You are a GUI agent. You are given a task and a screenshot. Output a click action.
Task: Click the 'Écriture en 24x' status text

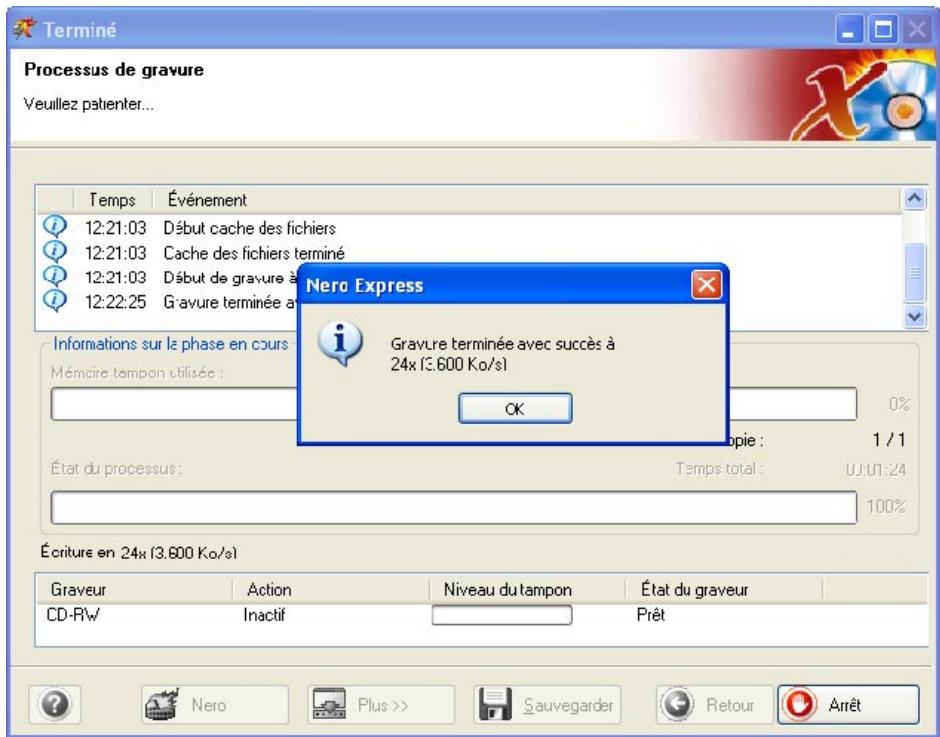[139, 552]
